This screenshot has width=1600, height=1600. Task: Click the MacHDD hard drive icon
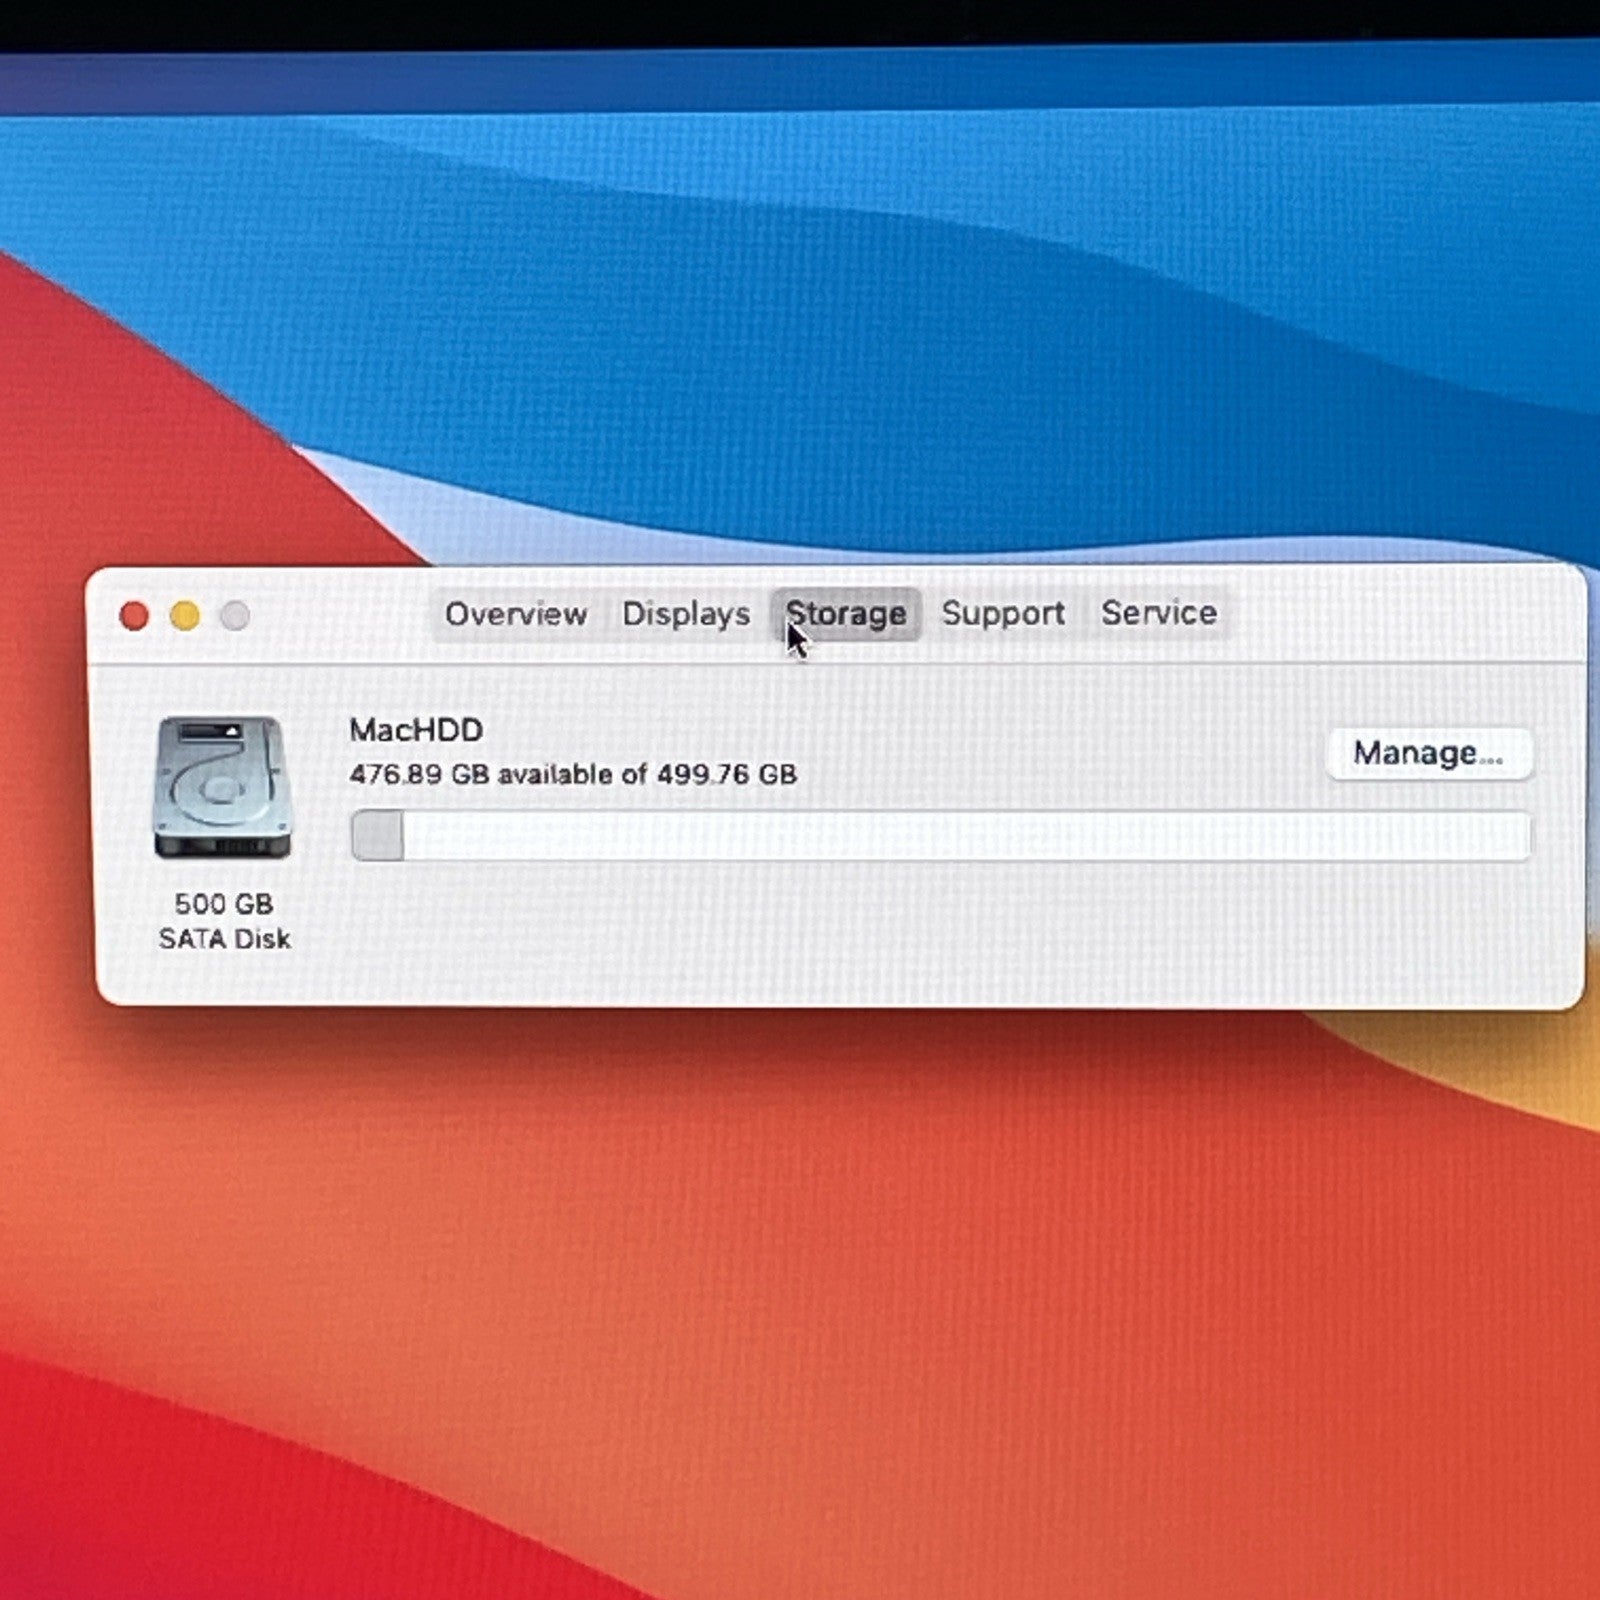coord(223,787)
